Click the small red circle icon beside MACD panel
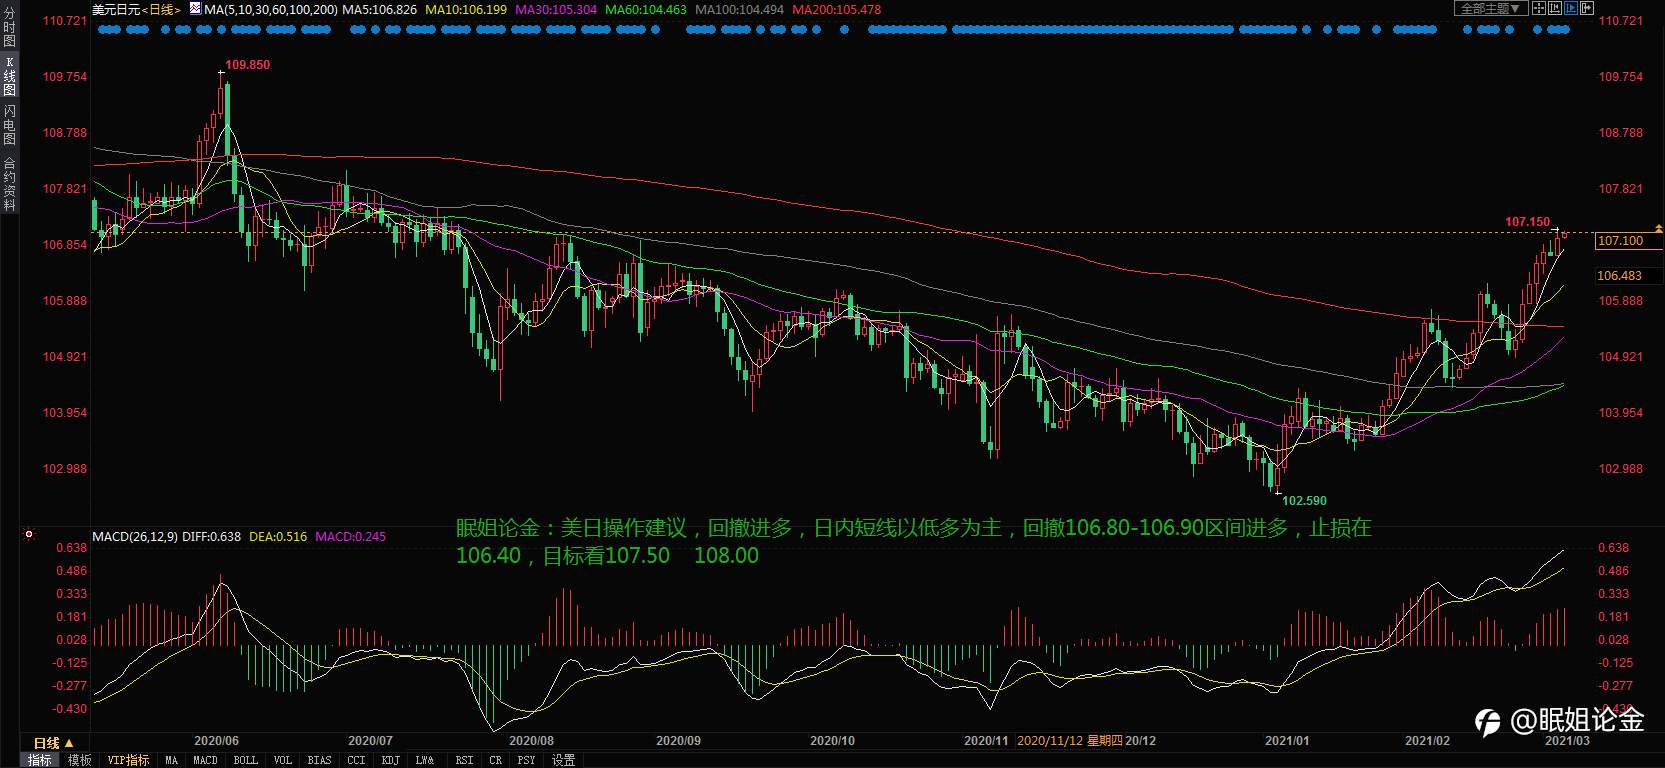The height and width of the screenshot is (768, 1665). [29, 534]
